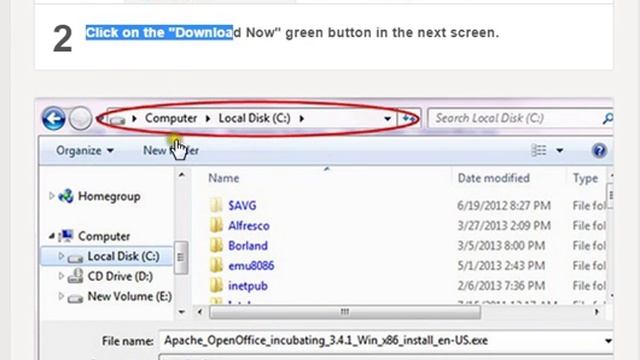Expand the arrow after Computer breadcrumb

[x=208, y=118]
